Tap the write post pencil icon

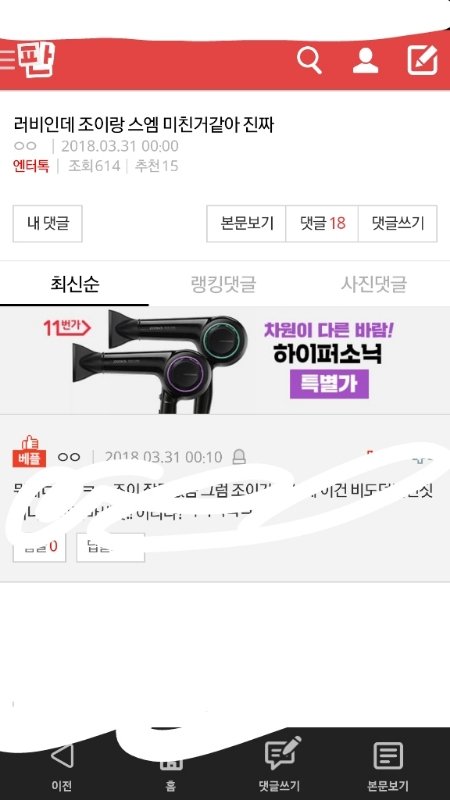coord(422,60)
